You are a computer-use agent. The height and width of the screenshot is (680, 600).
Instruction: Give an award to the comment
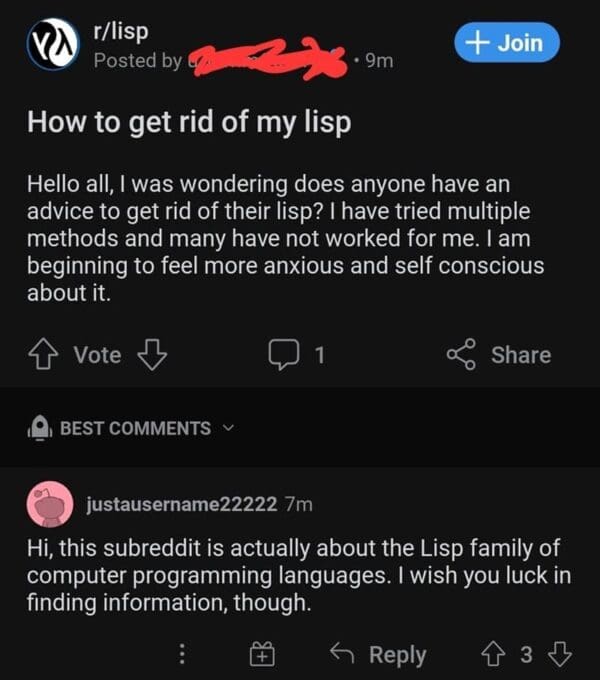[262, 654]
